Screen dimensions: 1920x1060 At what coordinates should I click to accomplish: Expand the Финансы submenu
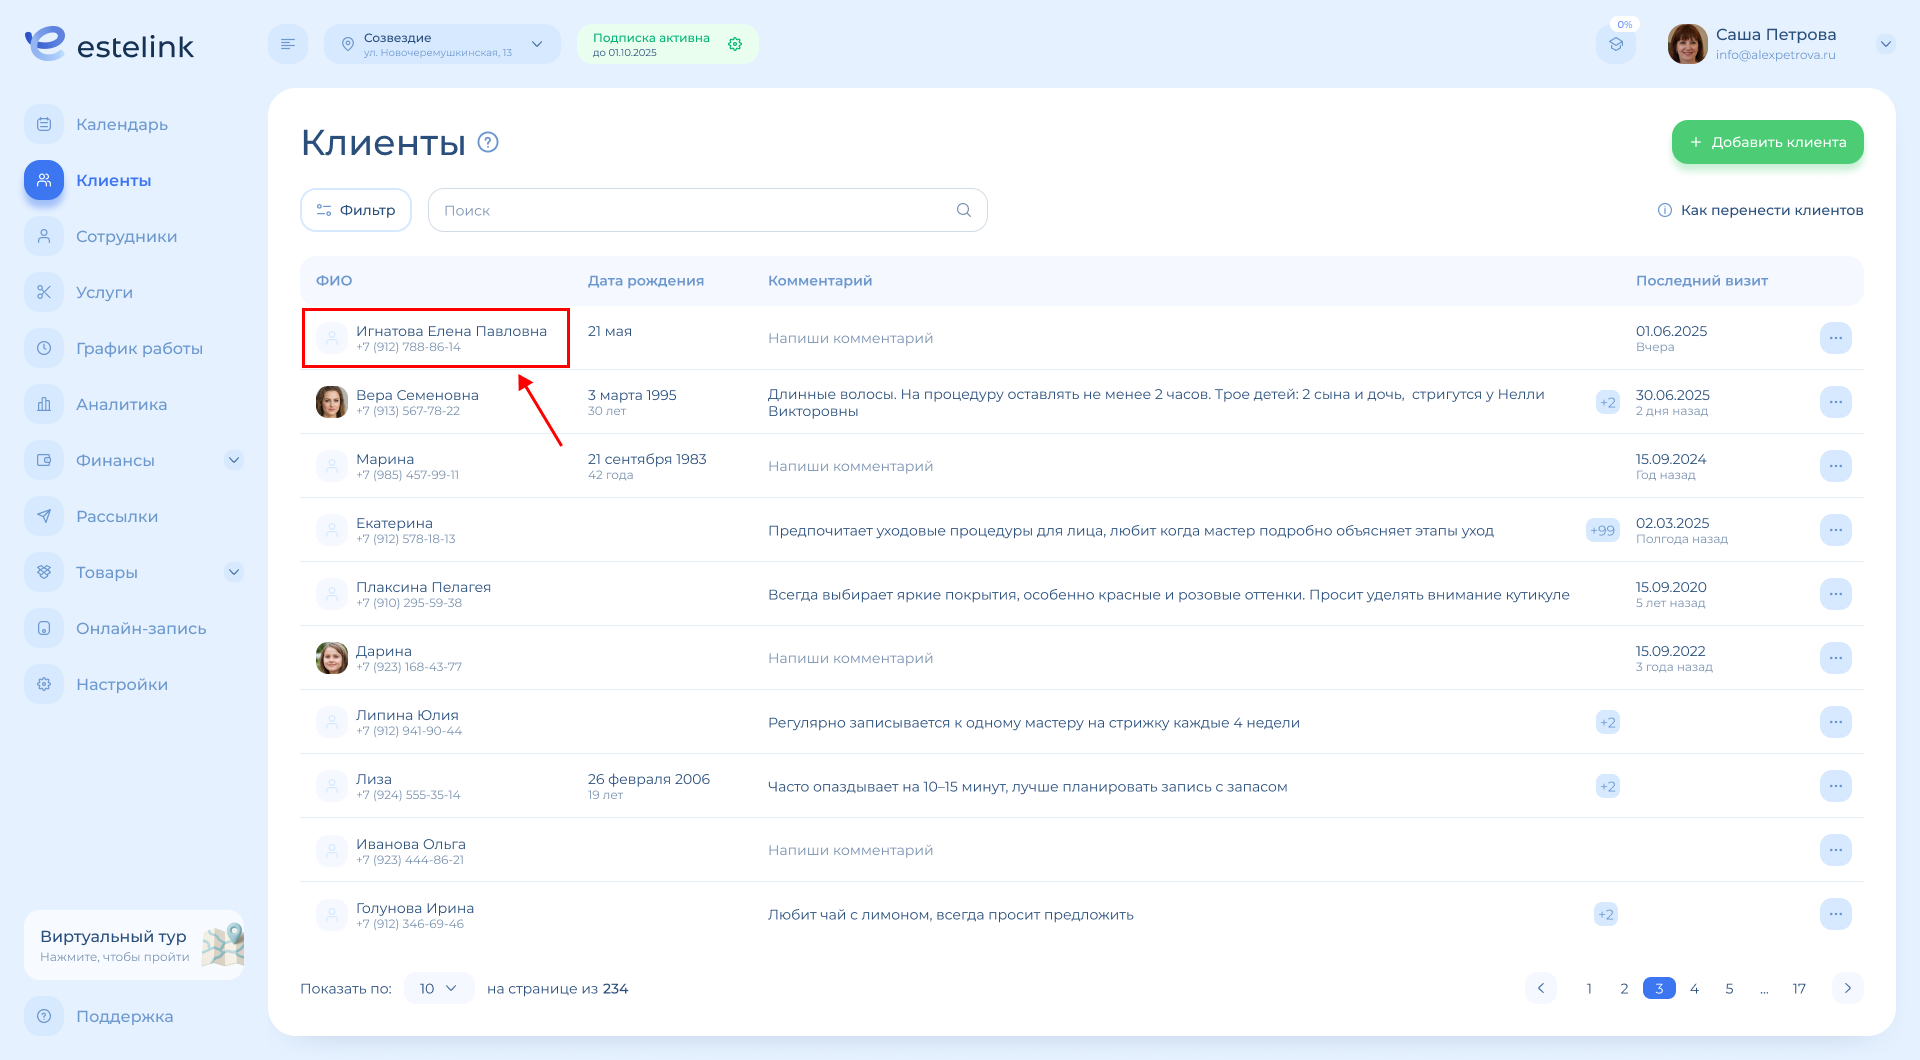(x=234, y=460)
